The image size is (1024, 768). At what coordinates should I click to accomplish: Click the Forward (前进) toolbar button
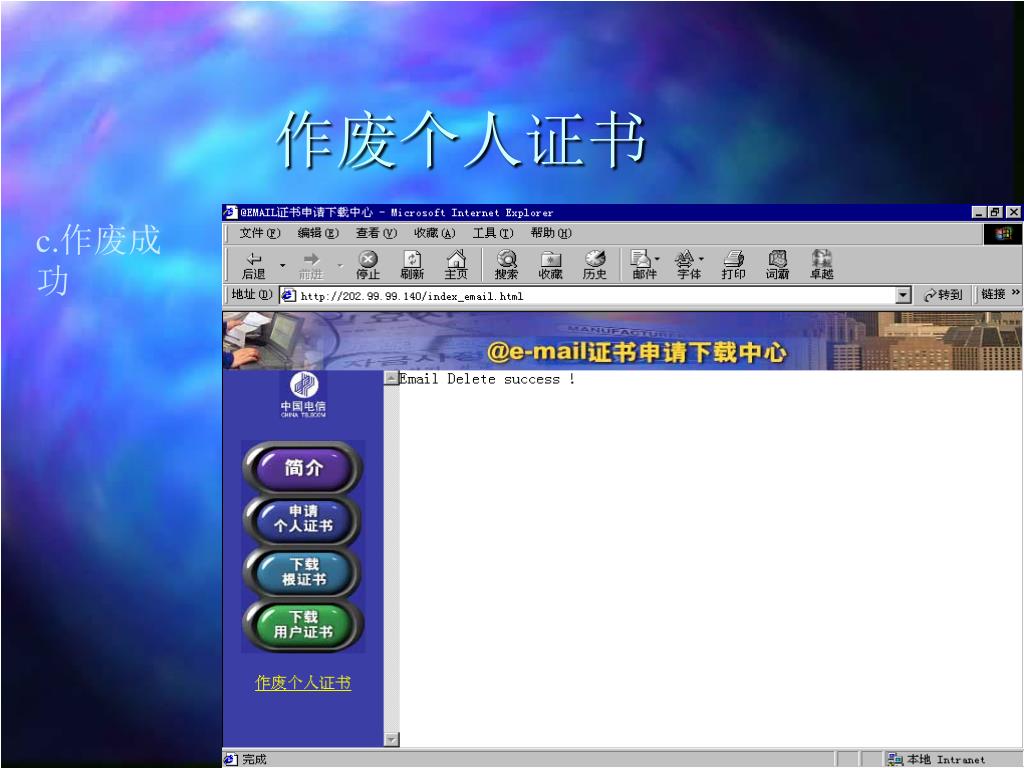pos(311,265)
